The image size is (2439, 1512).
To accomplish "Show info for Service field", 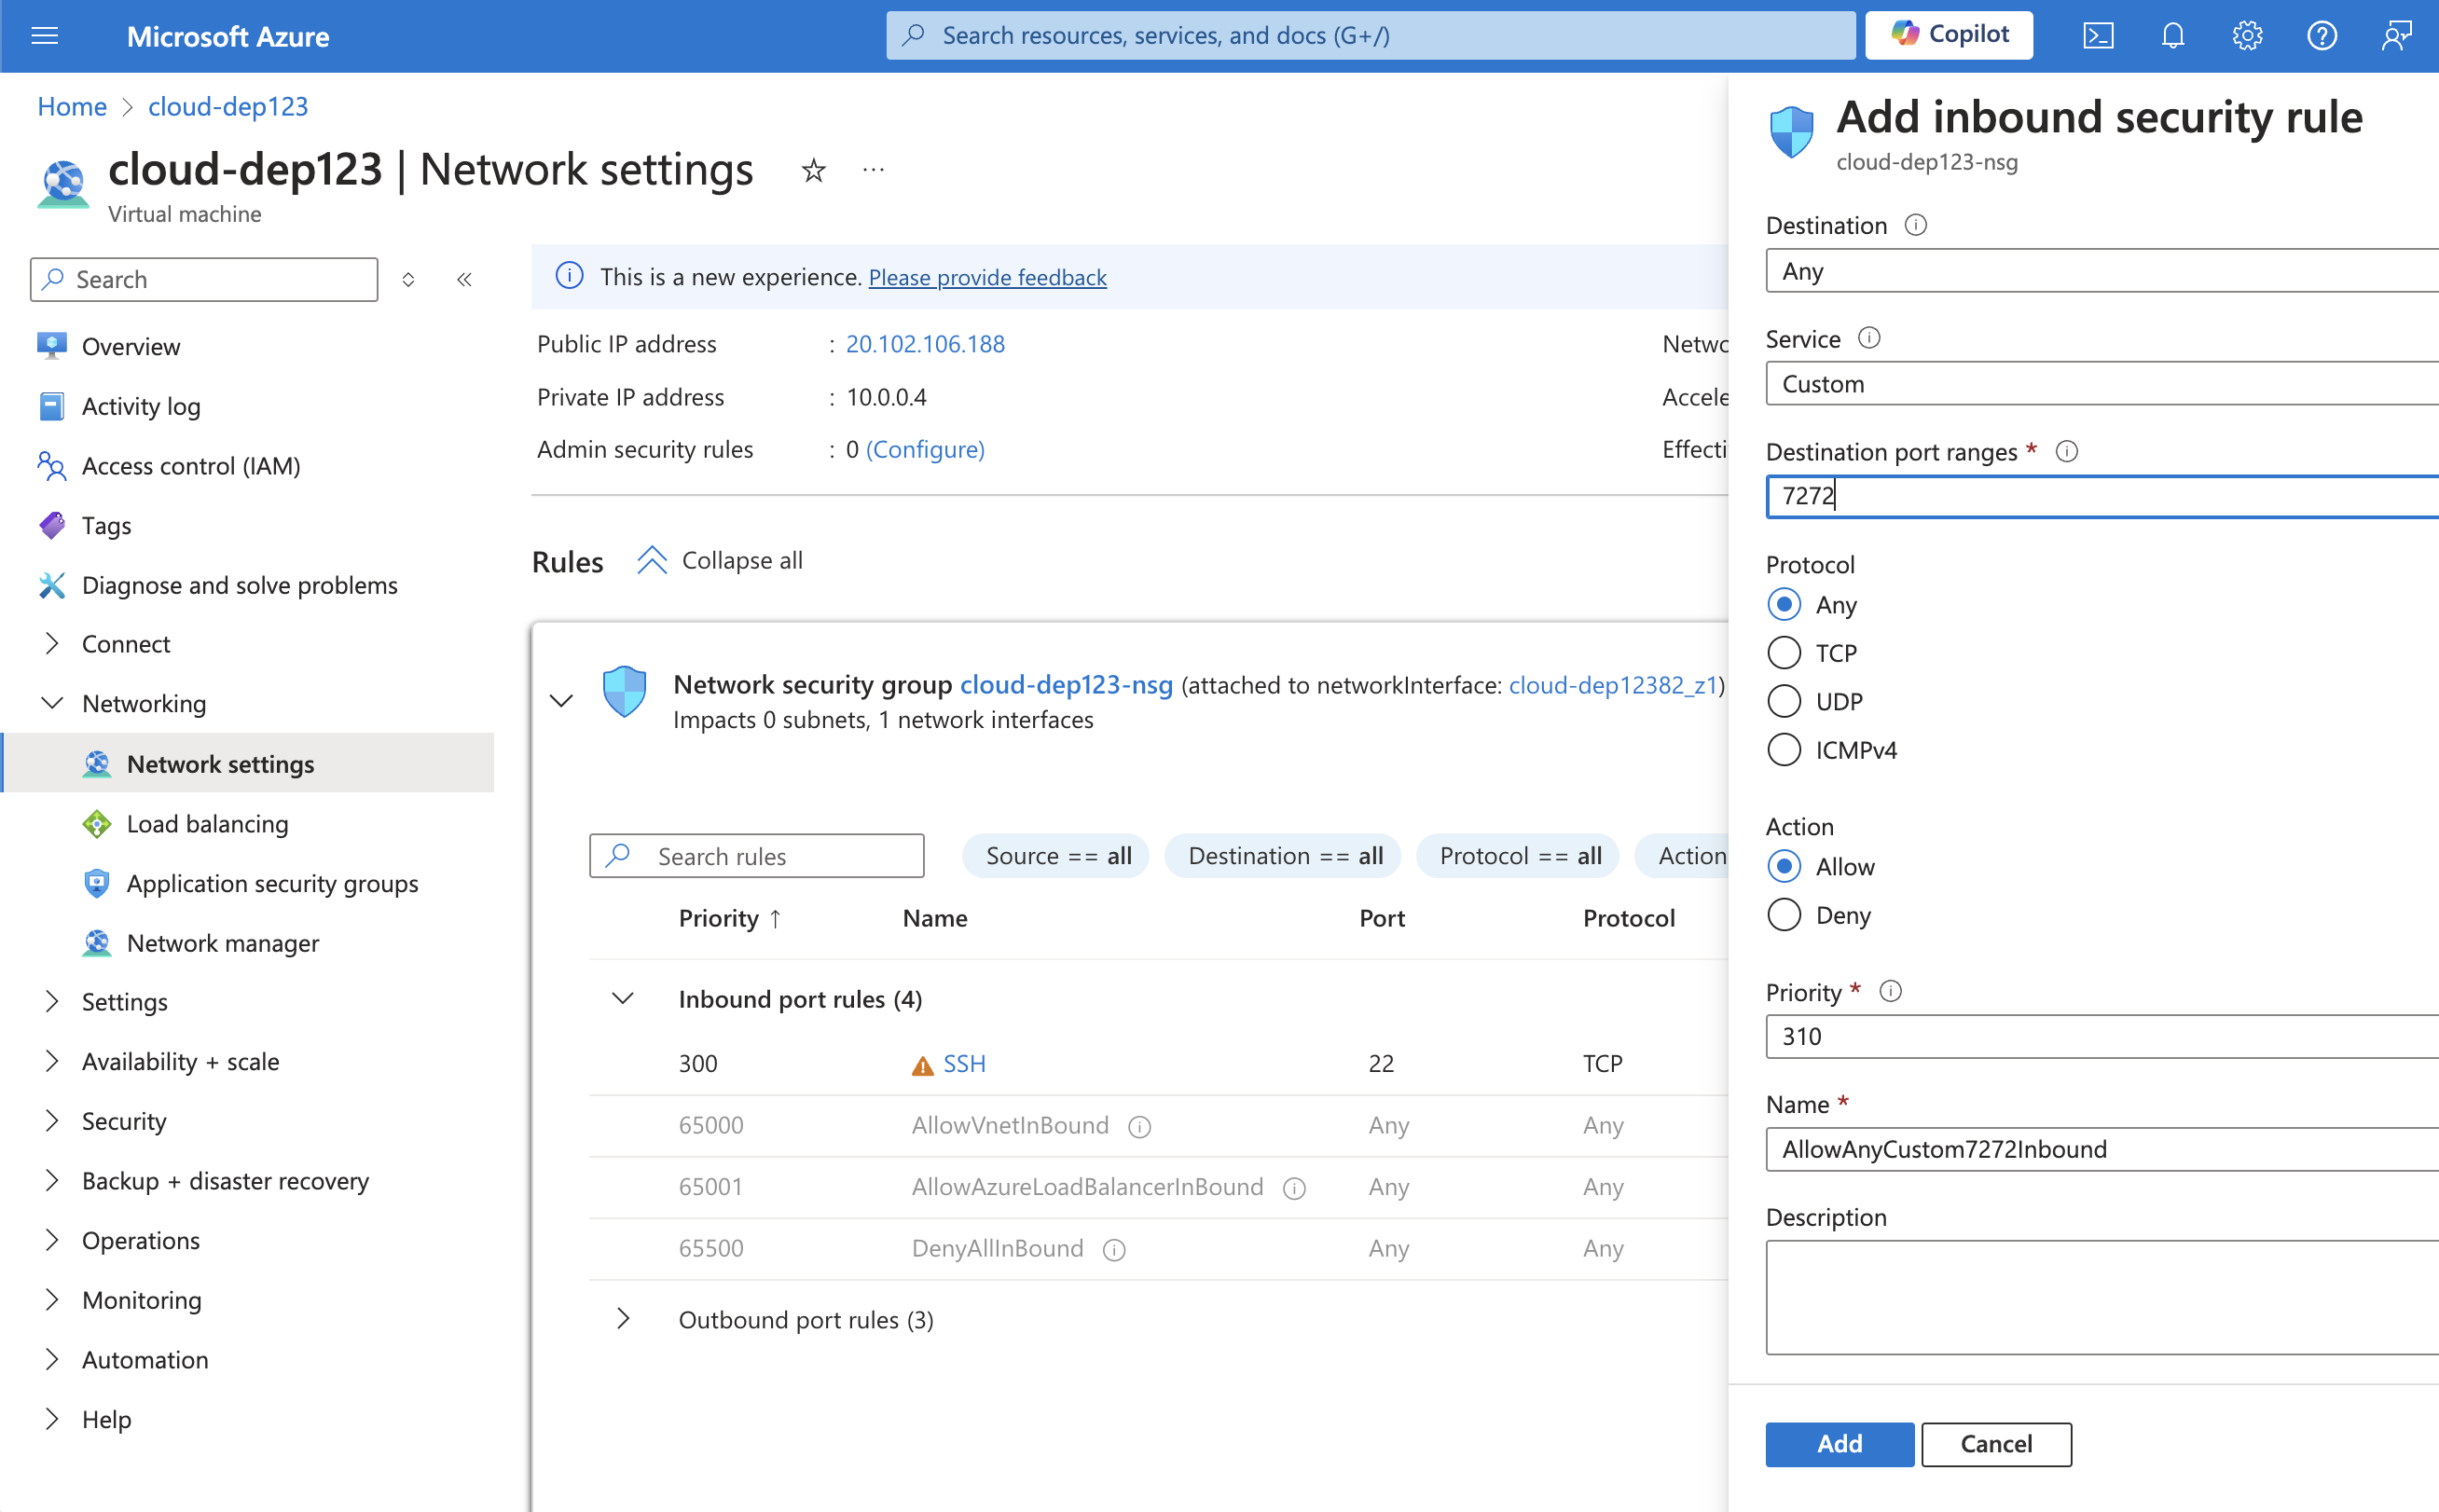I will 1868,338.
